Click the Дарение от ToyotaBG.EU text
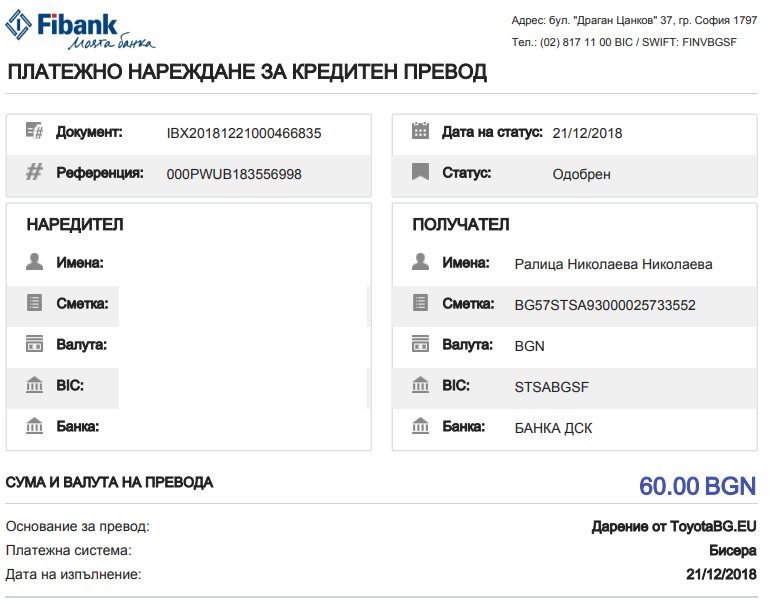The image size is (769, 603). 674,526
